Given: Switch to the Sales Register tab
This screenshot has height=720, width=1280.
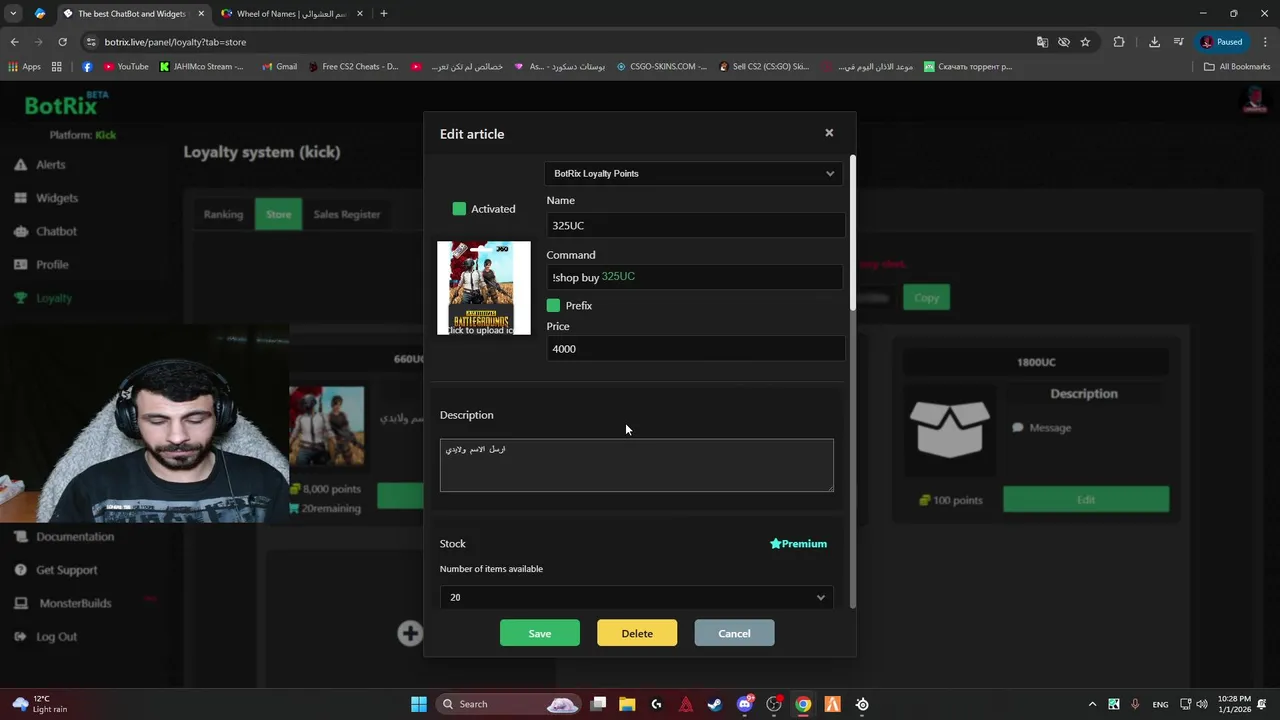Looking at the screenshot, I should click(347, 214).
